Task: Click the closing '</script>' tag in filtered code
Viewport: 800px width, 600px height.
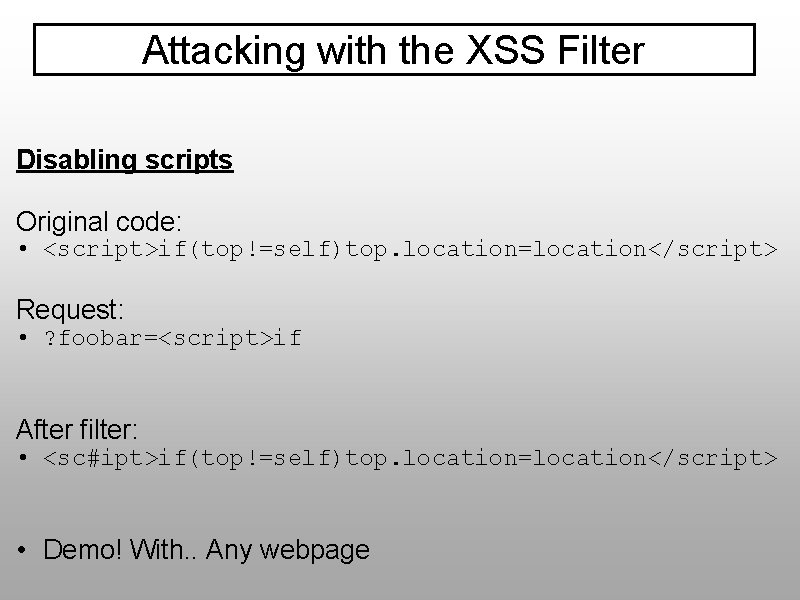Action: (711, 458)
